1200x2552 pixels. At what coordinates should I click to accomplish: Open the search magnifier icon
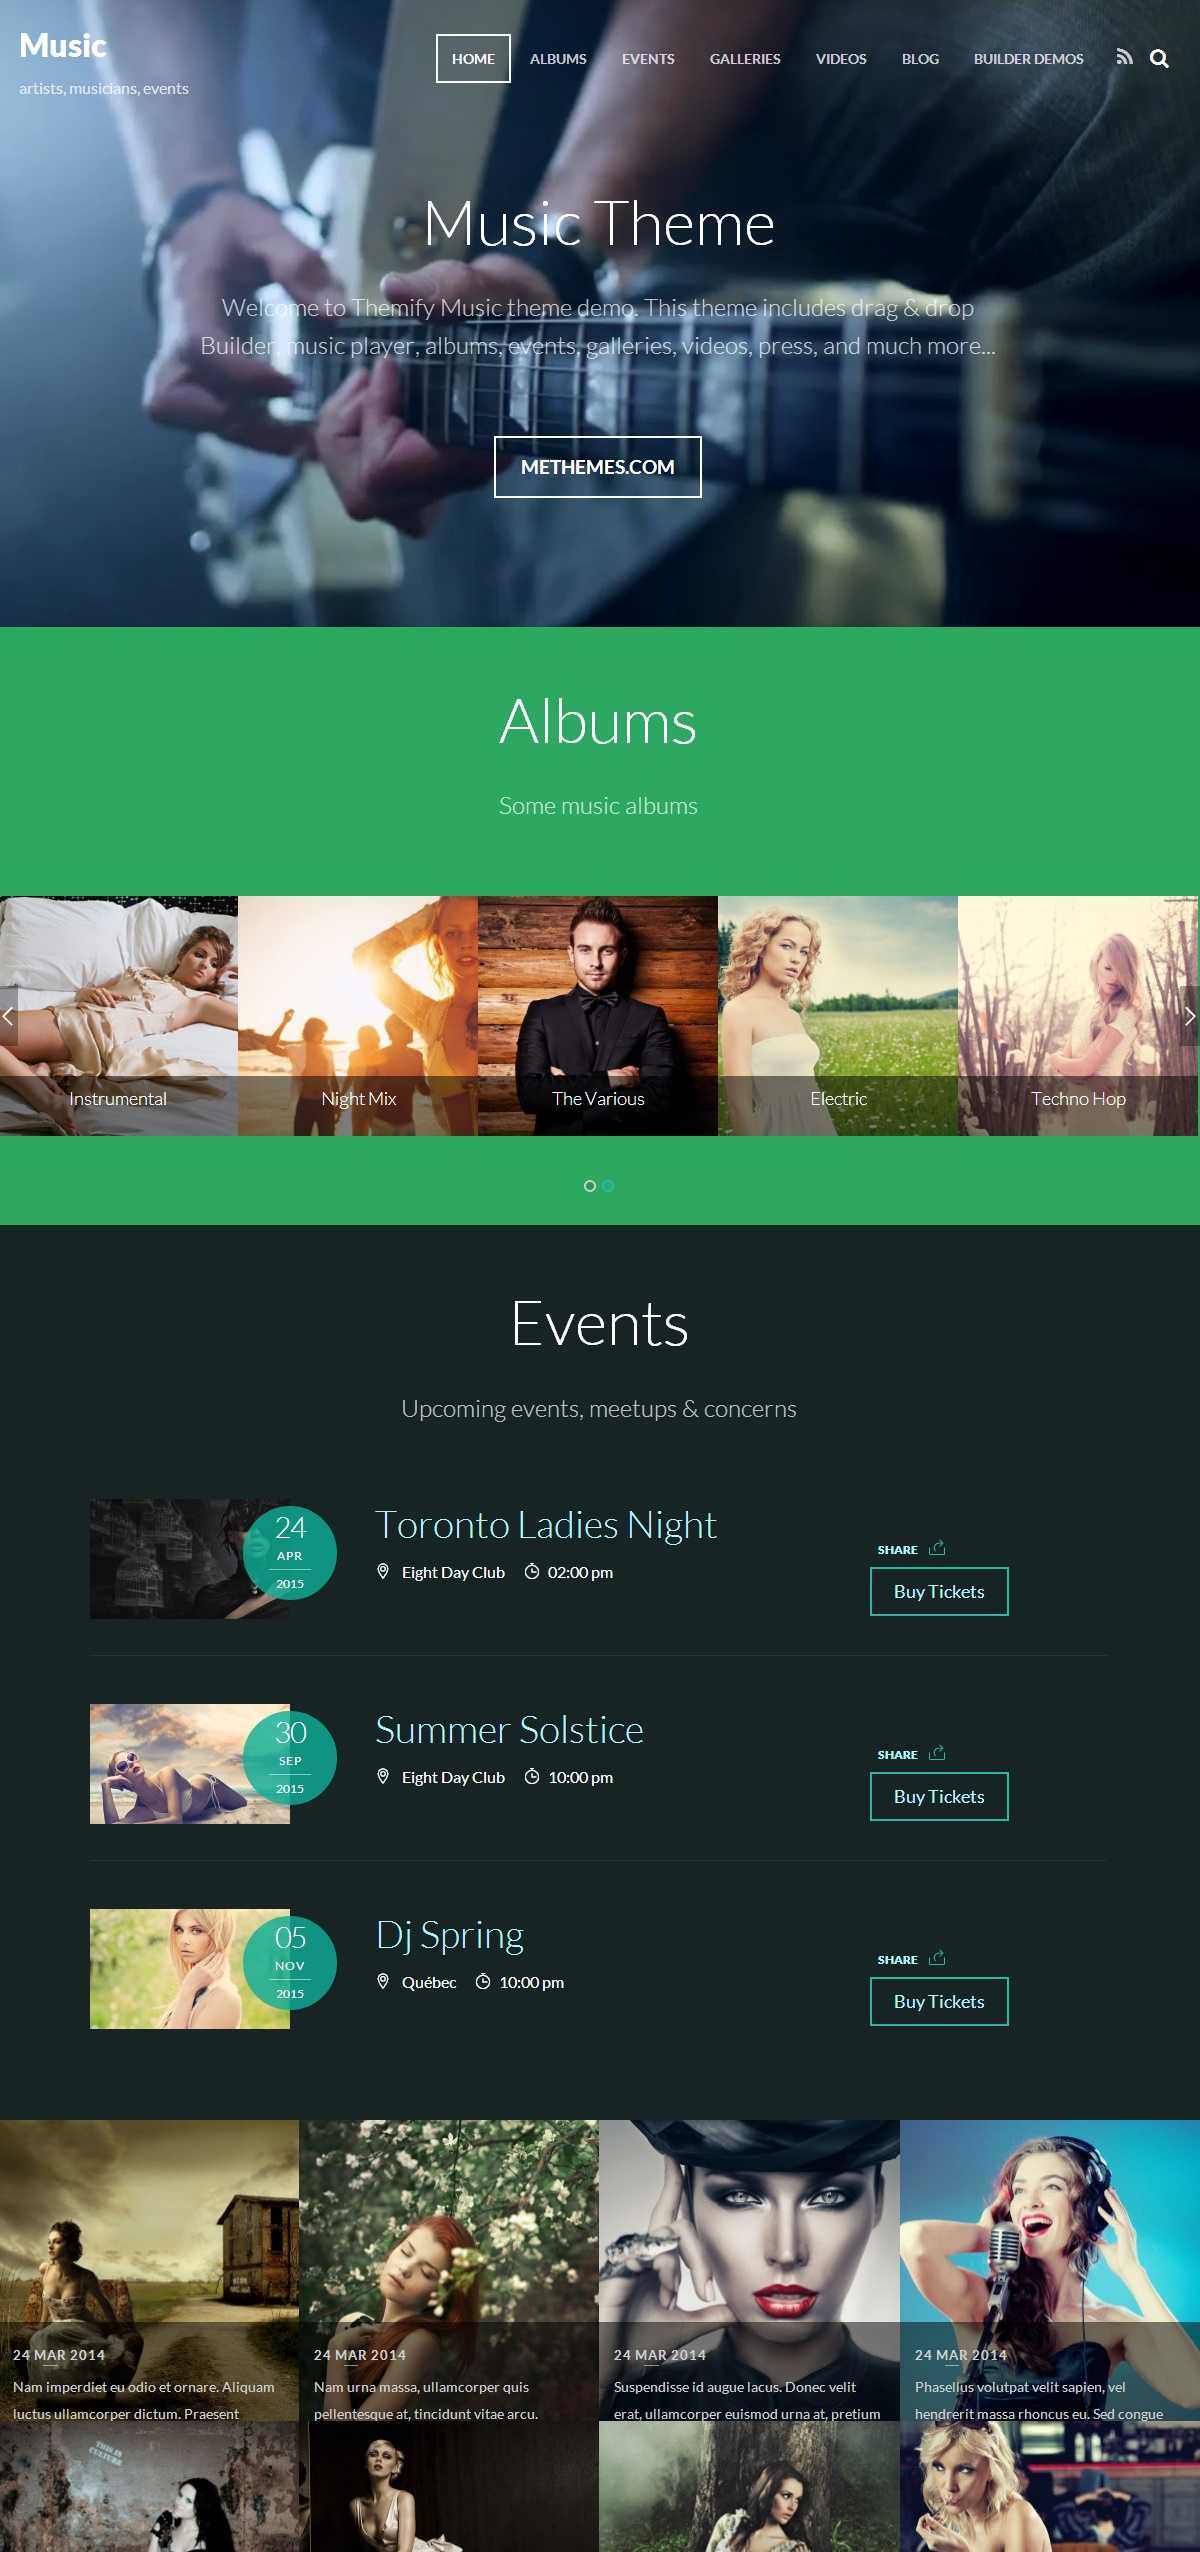coord(1159,58)
